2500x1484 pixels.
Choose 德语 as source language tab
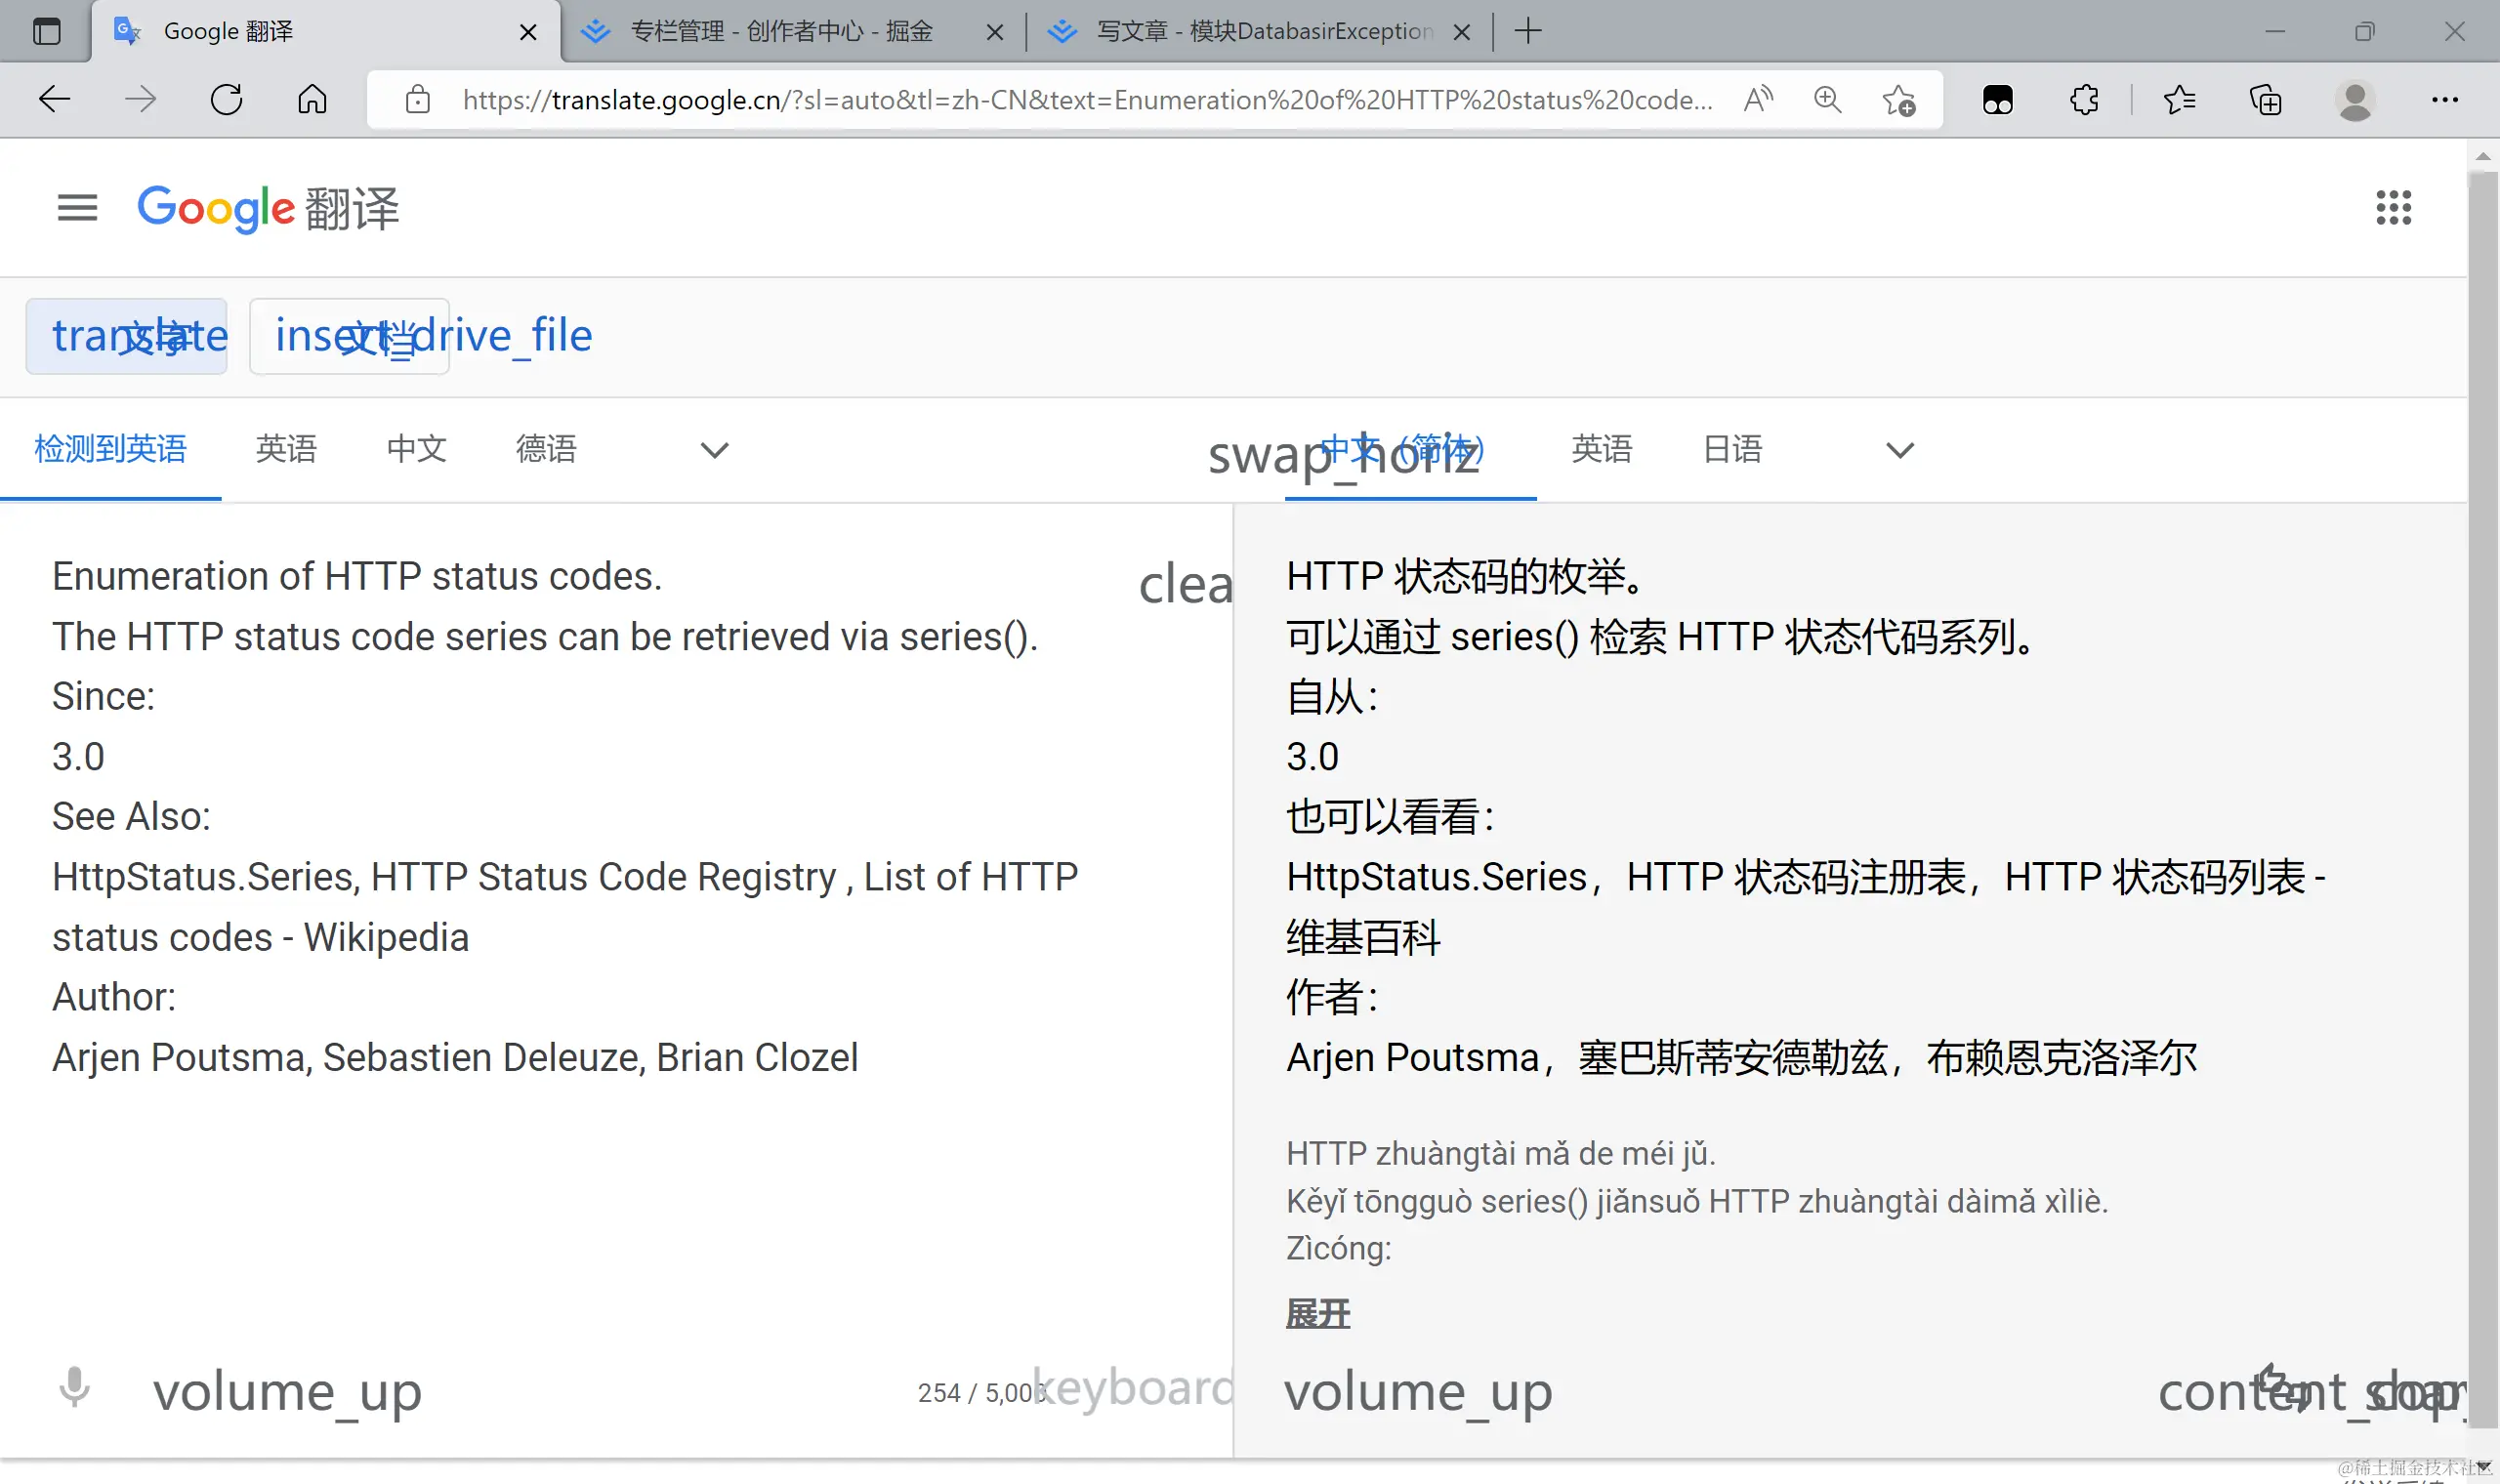coord(546,449)
